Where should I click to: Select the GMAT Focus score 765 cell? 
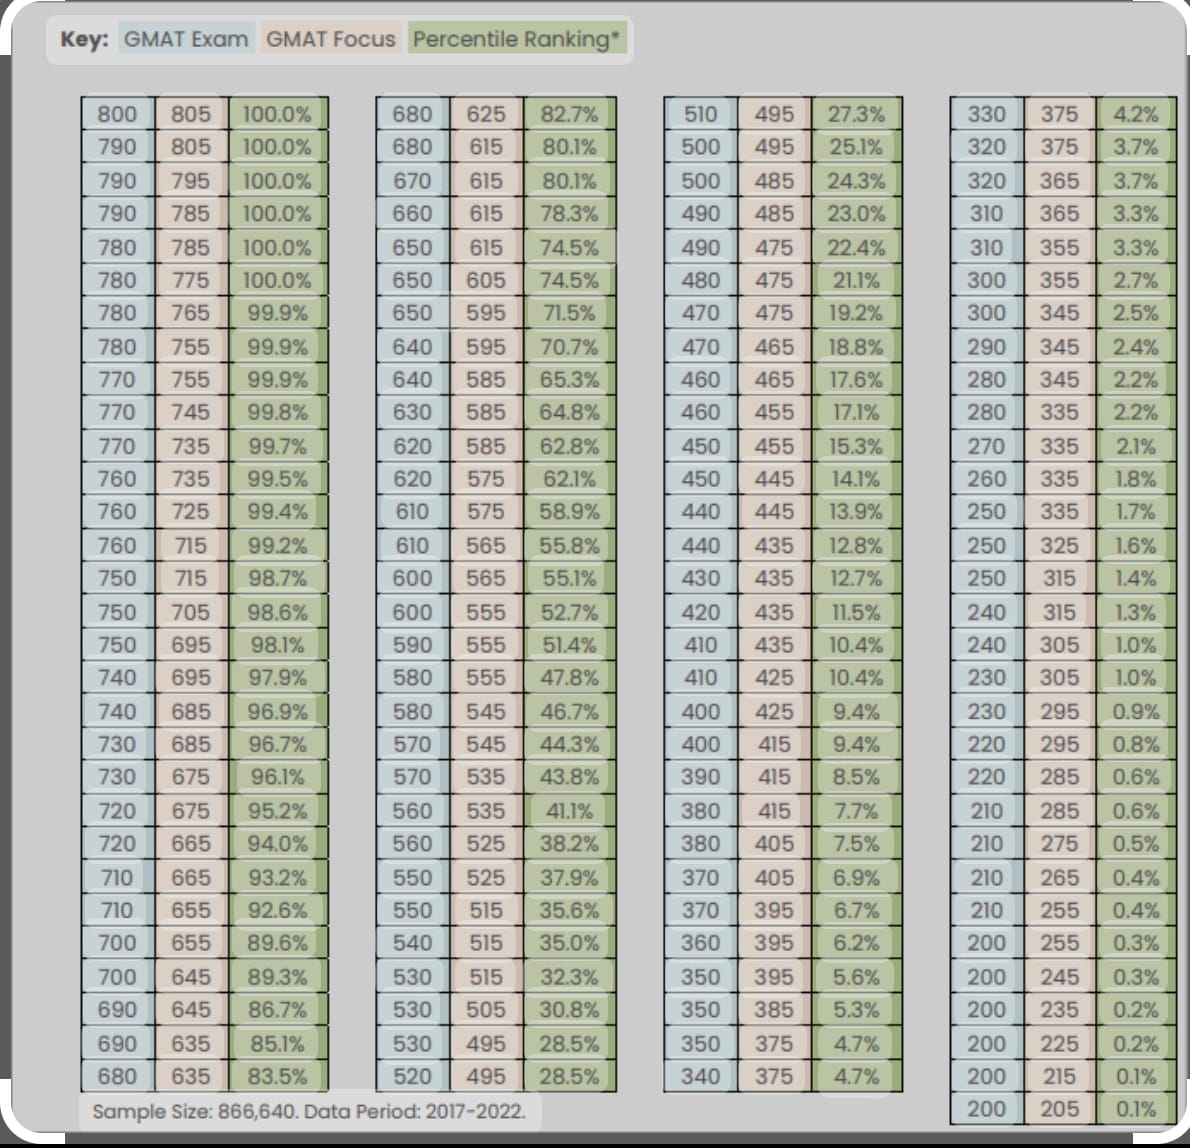[x=191, y=313]
